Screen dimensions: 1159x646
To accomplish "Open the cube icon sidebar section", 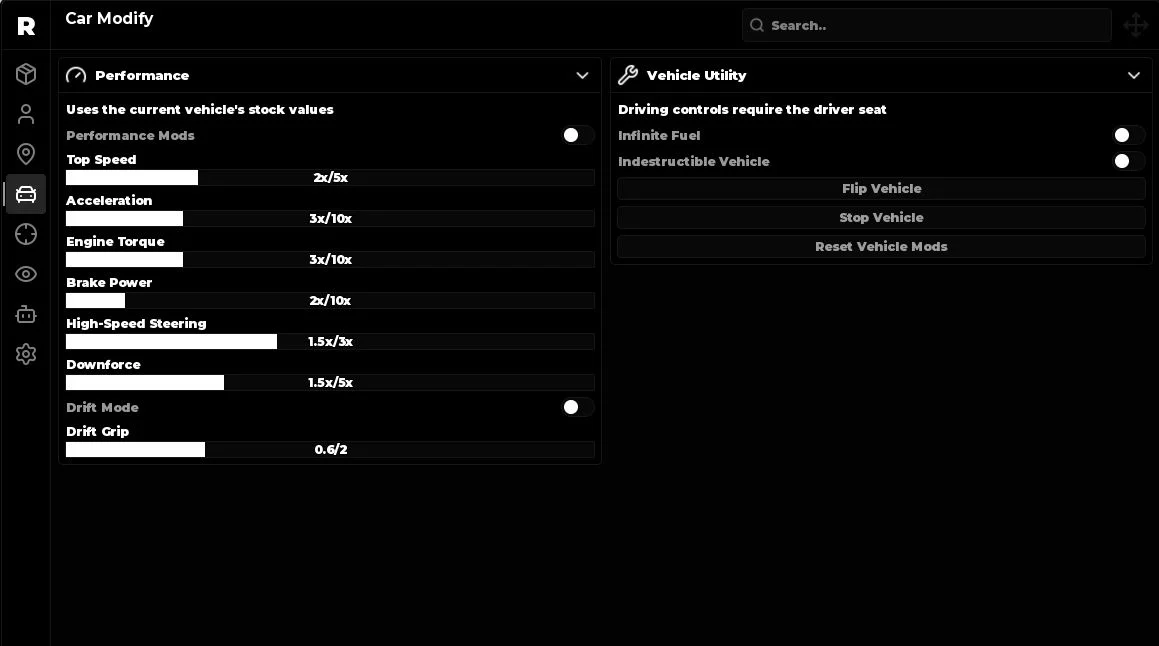I will (26, 74).
